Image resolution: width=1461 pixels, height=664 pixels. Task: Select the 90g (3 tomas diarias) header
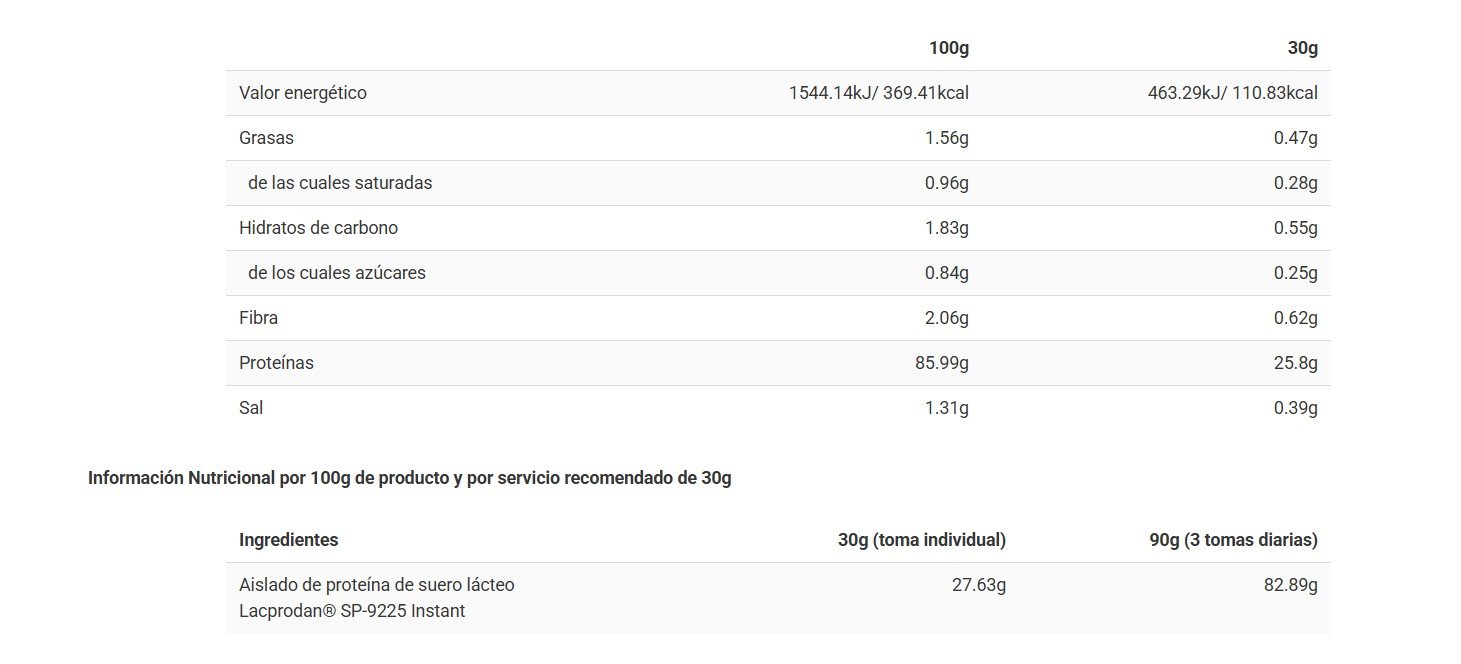pyautogui.click(x=1233, y=540)
